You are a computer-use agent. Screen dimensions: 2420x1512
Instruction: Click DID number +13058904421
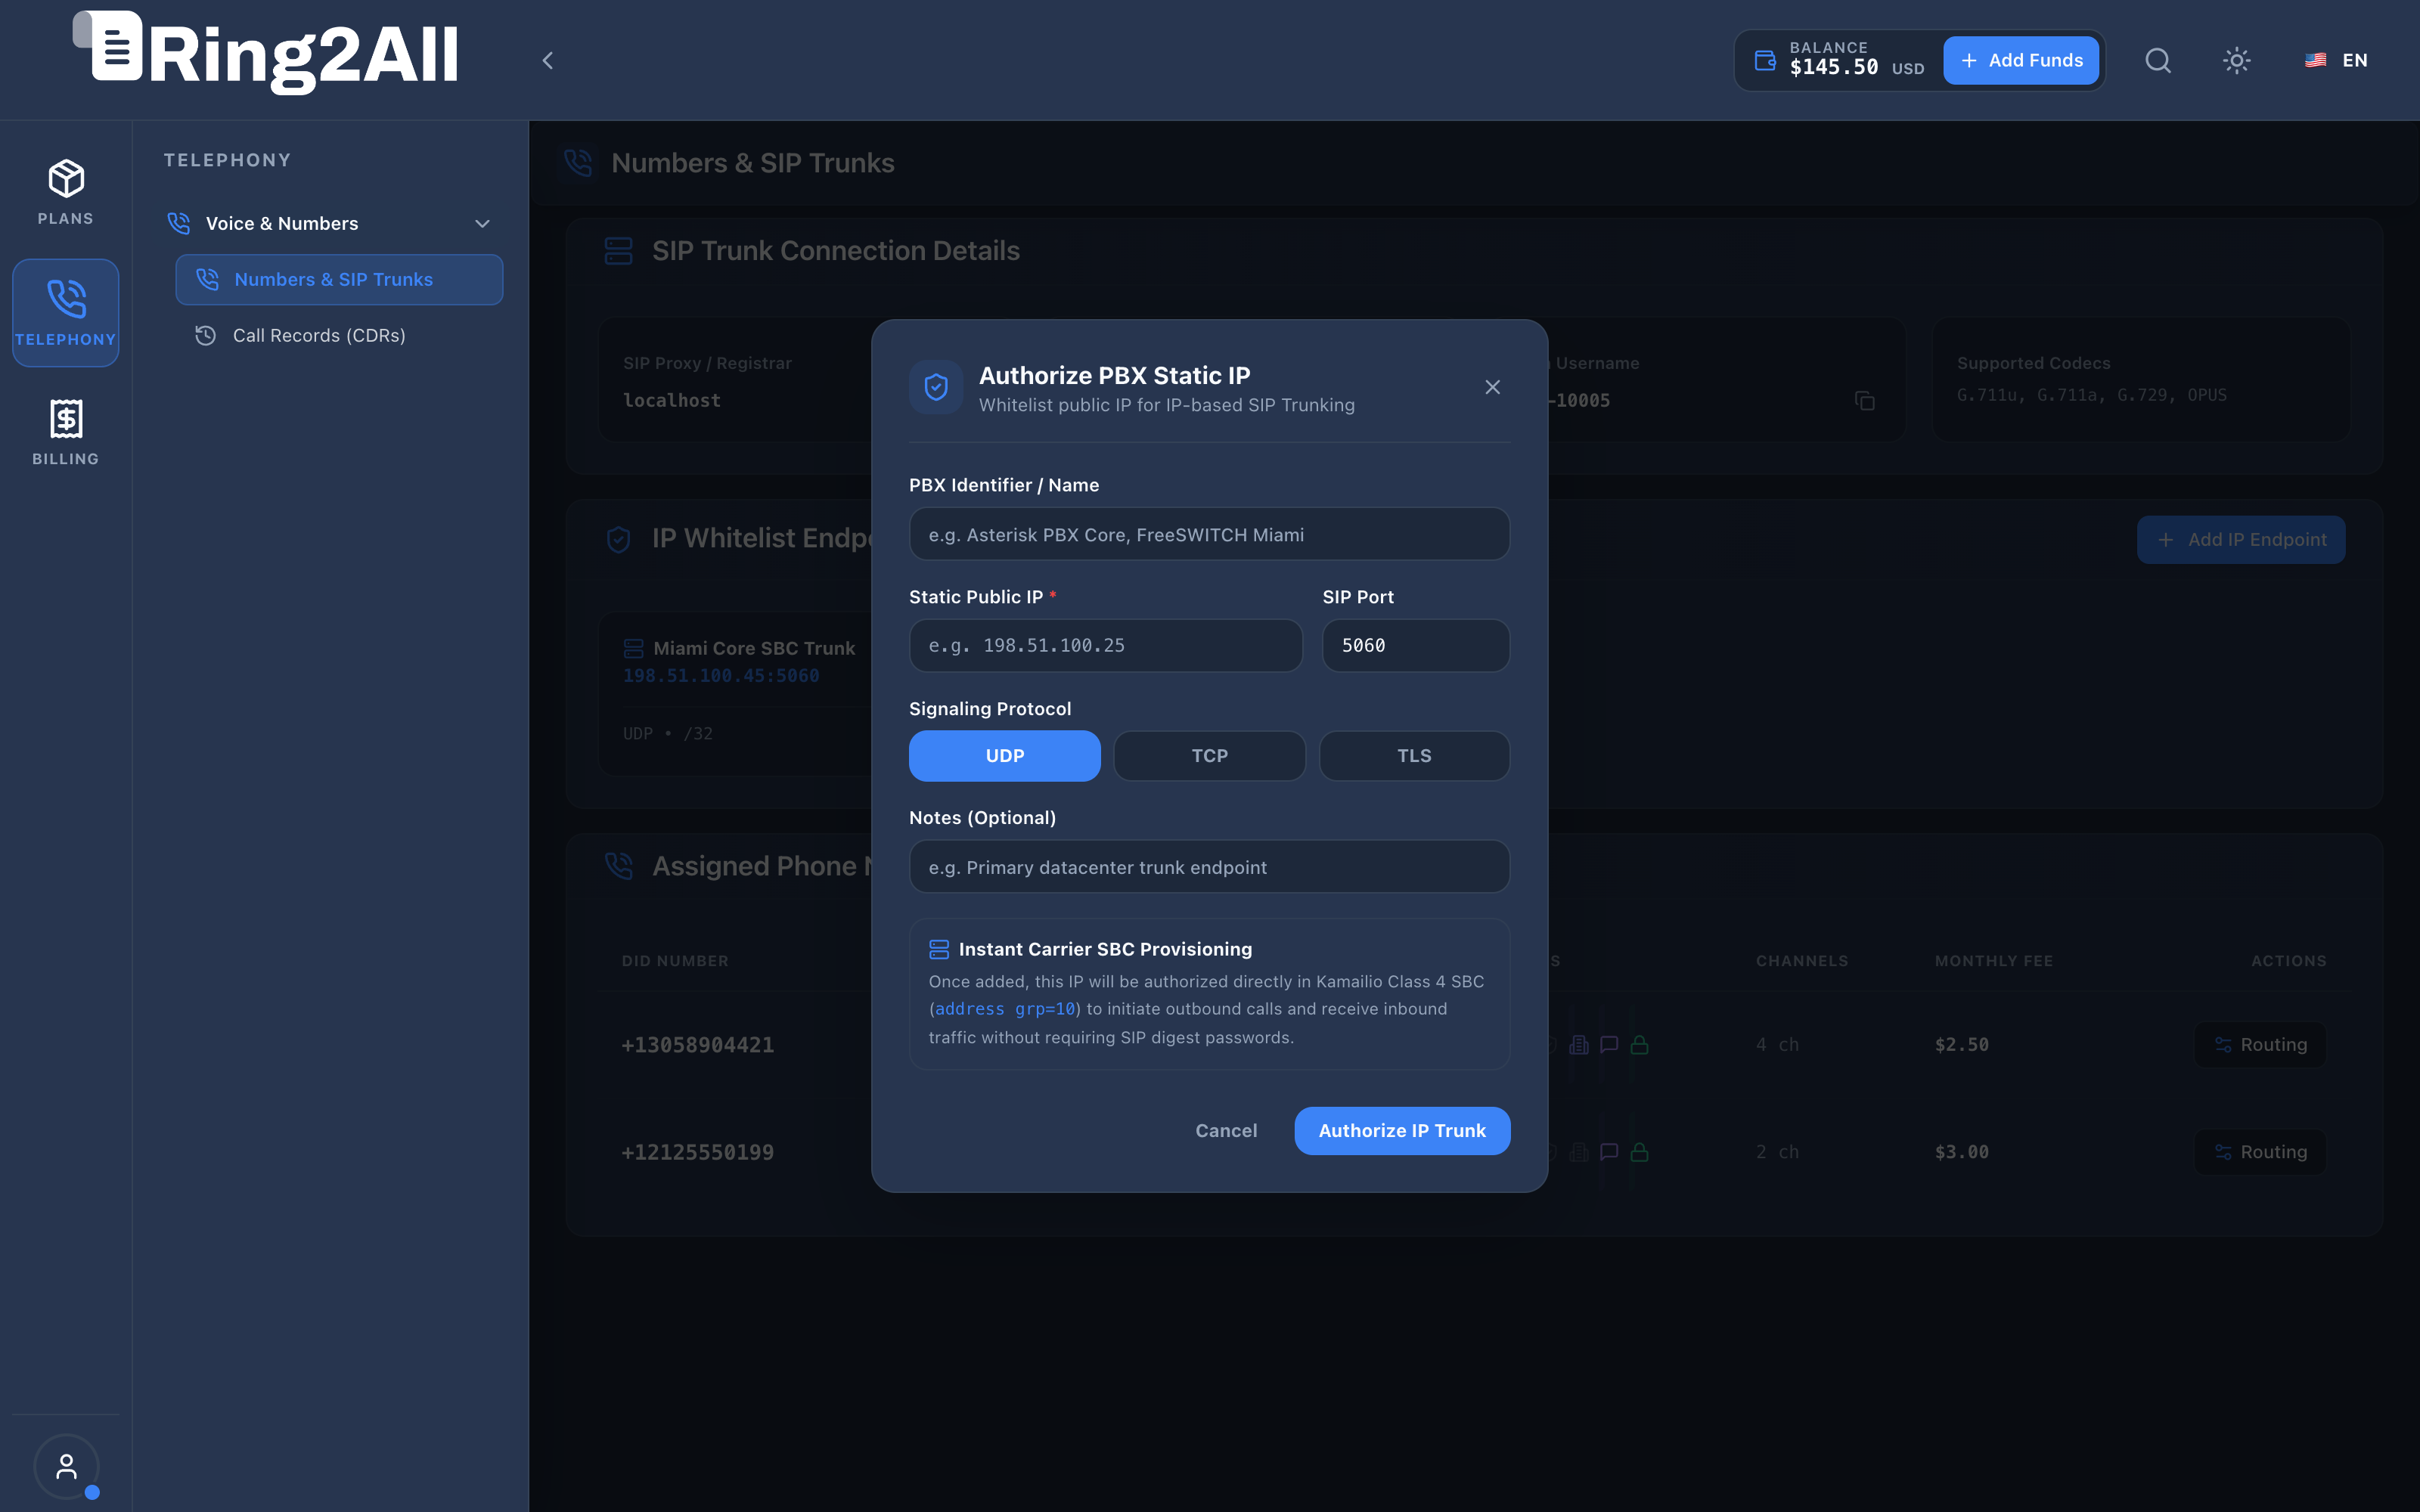point(698,1045)
